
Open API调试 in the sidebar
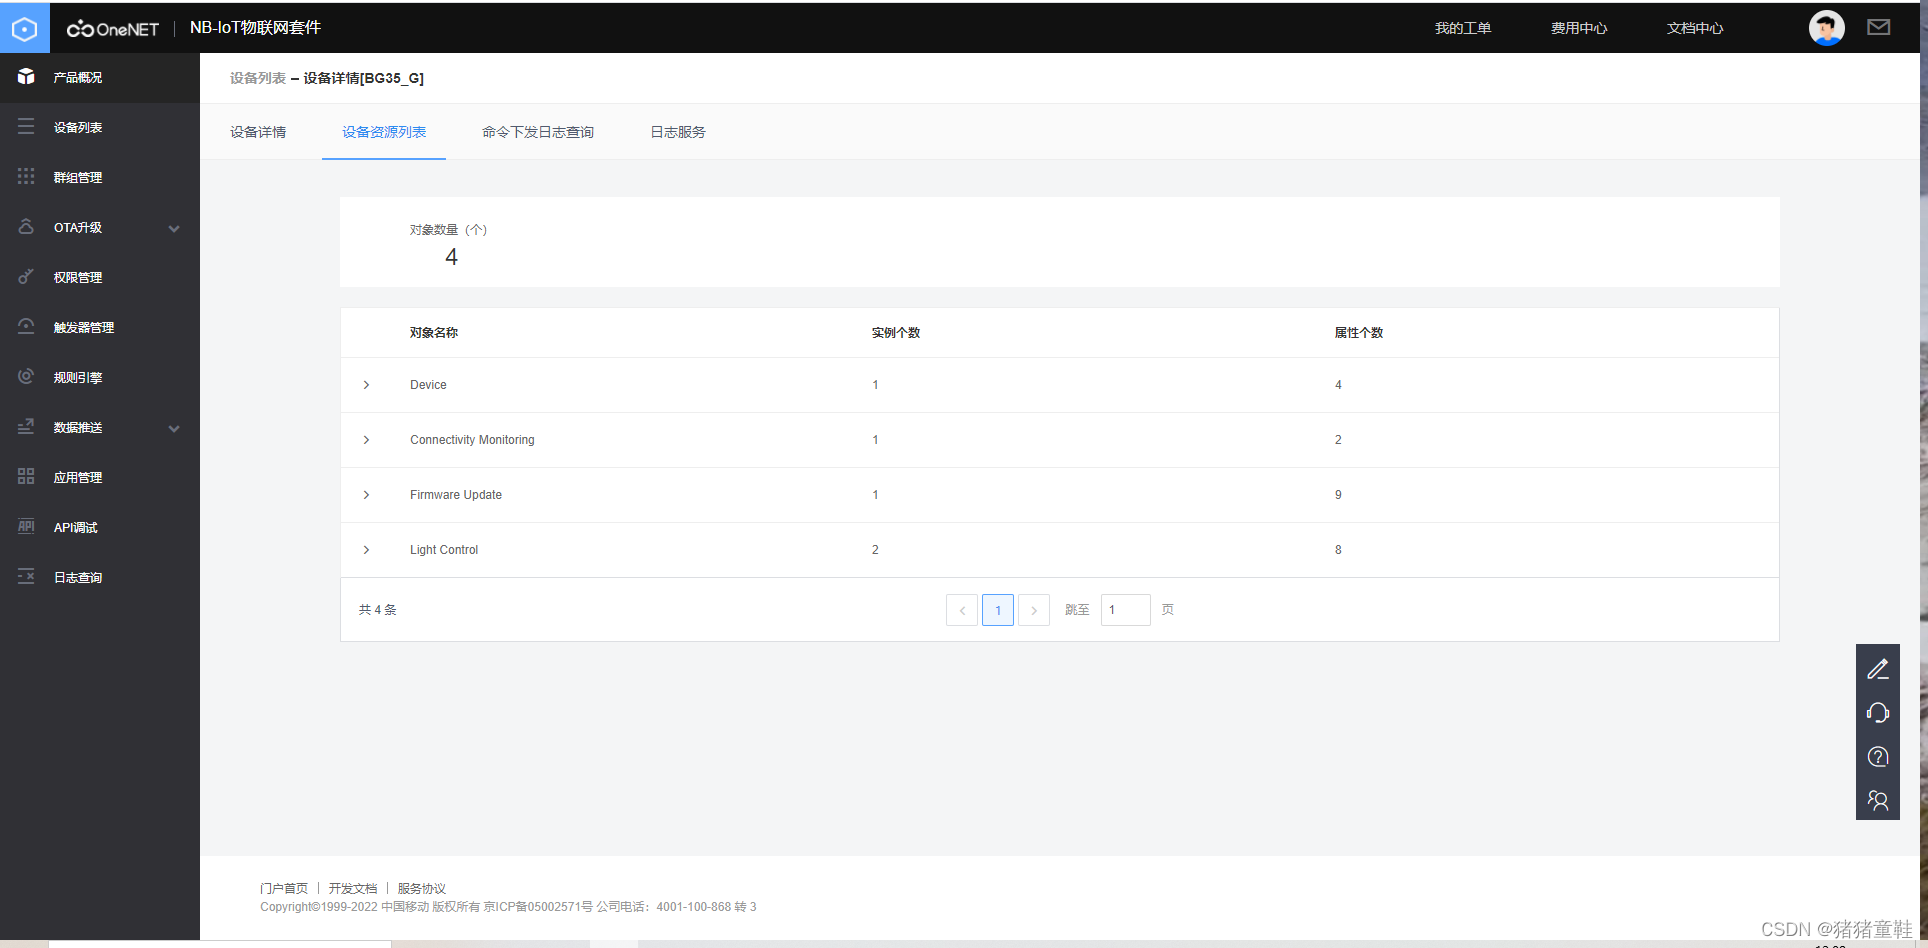(76, 527)
